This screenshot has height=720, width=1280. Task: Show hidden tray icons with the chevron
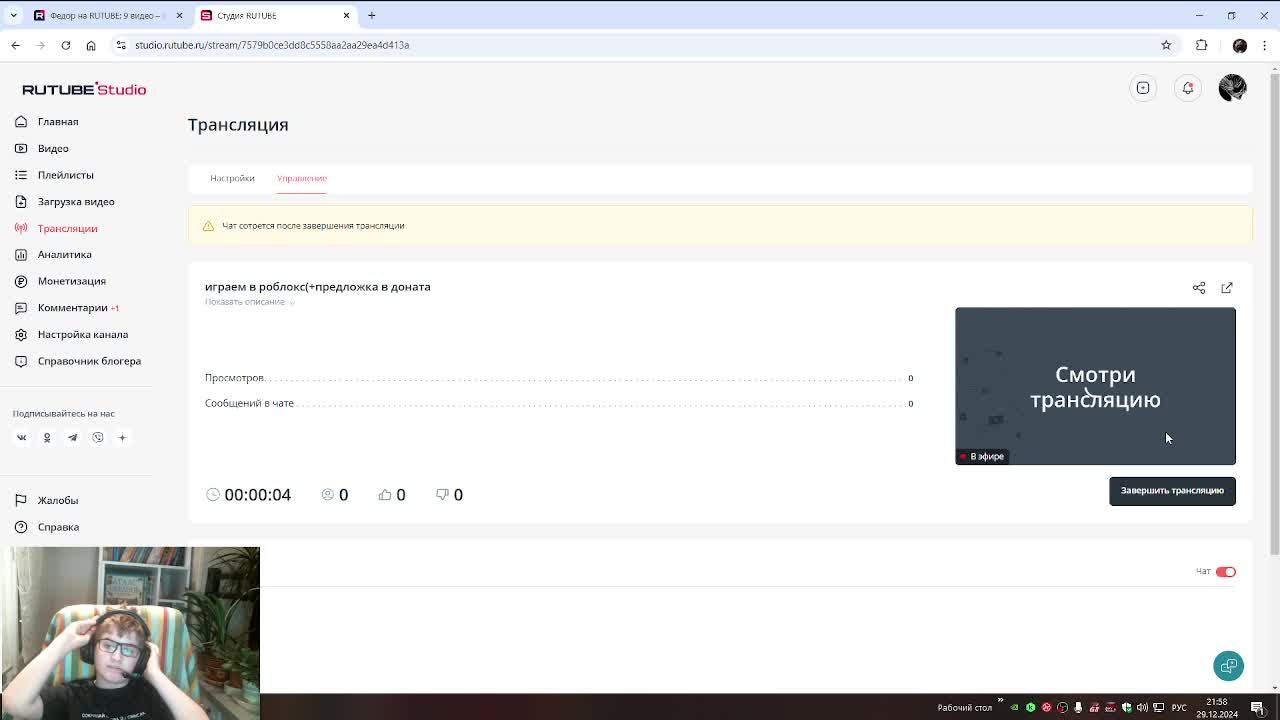(1000, 701)
